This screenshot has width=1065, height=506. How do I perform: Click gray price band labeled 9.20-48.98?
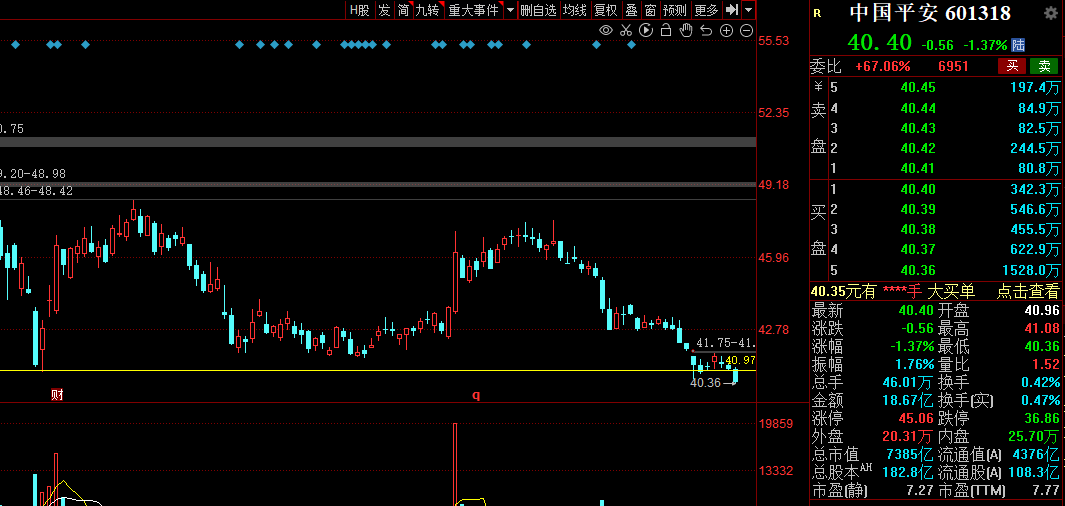point(378,185)
